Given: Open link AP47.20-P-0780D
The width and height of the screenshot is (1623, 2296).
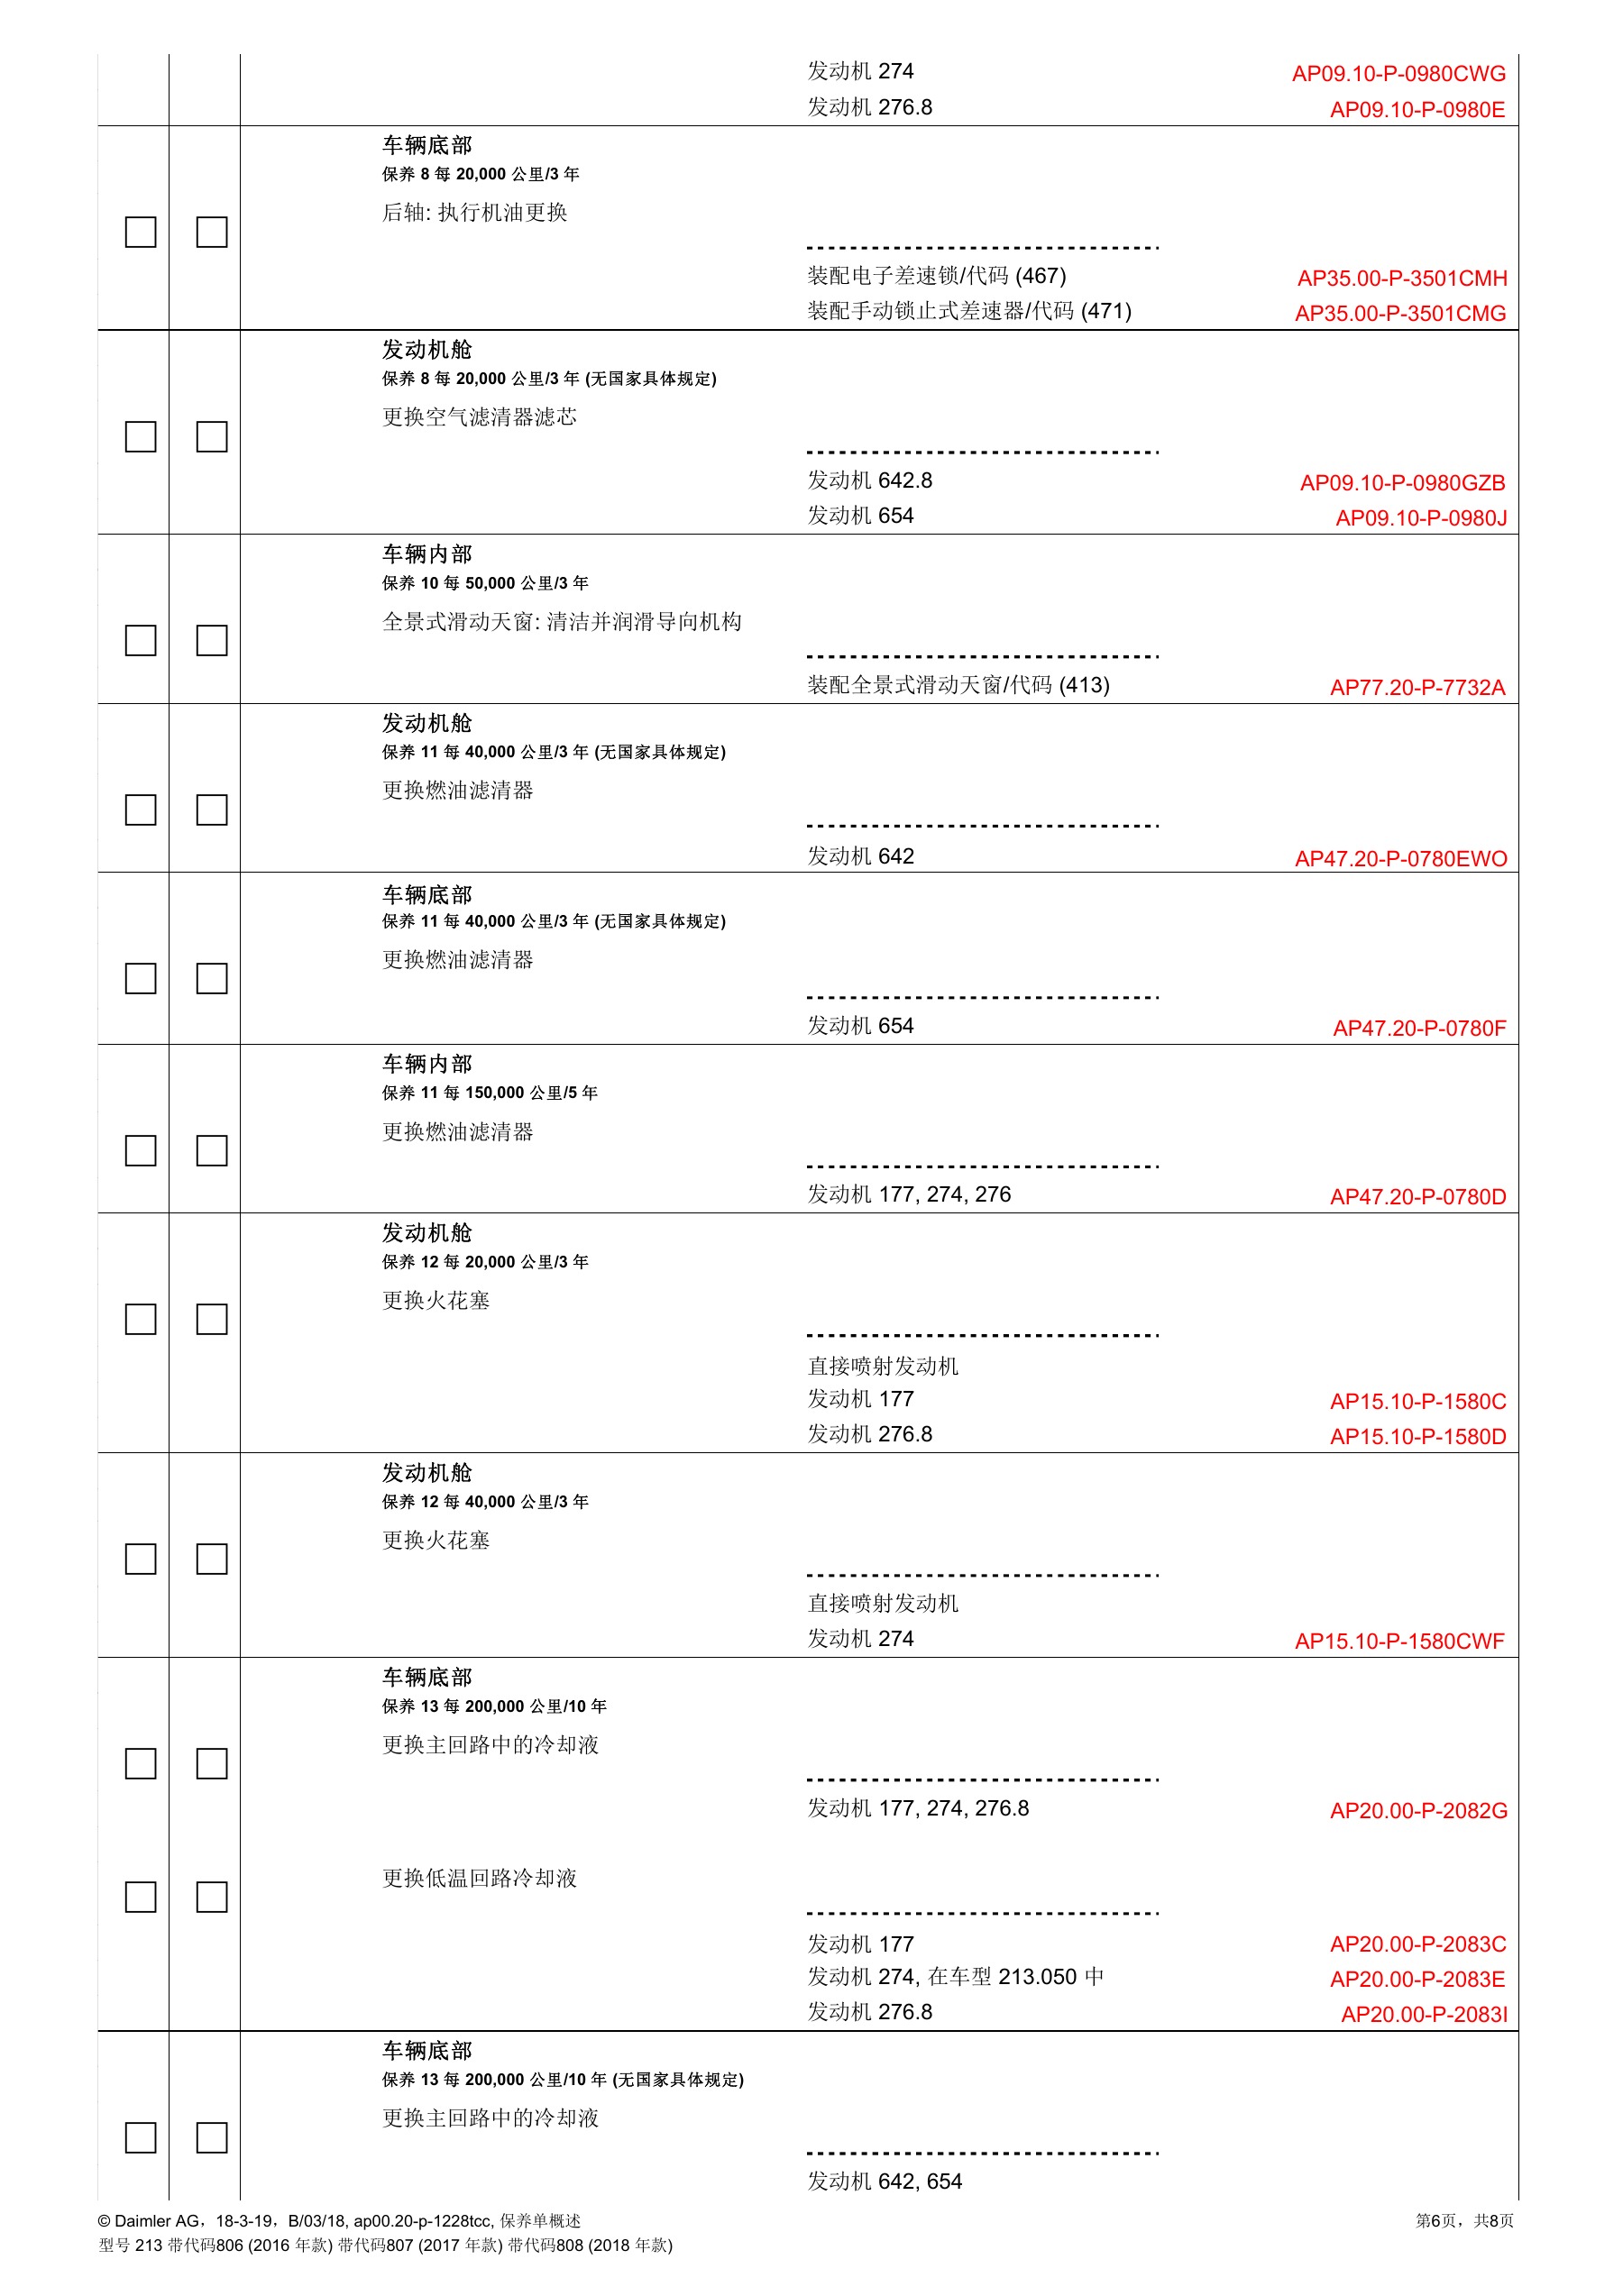Looking at the screenshot, I should click(x=1417, y=1197).
